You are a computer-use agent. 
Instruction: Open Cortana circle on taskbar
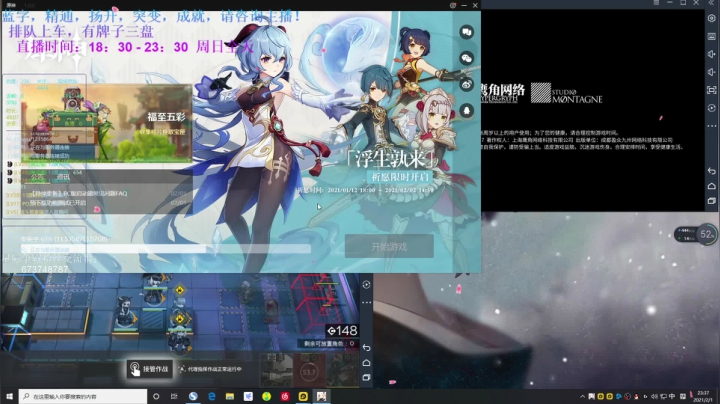click(x=156, y=396)
